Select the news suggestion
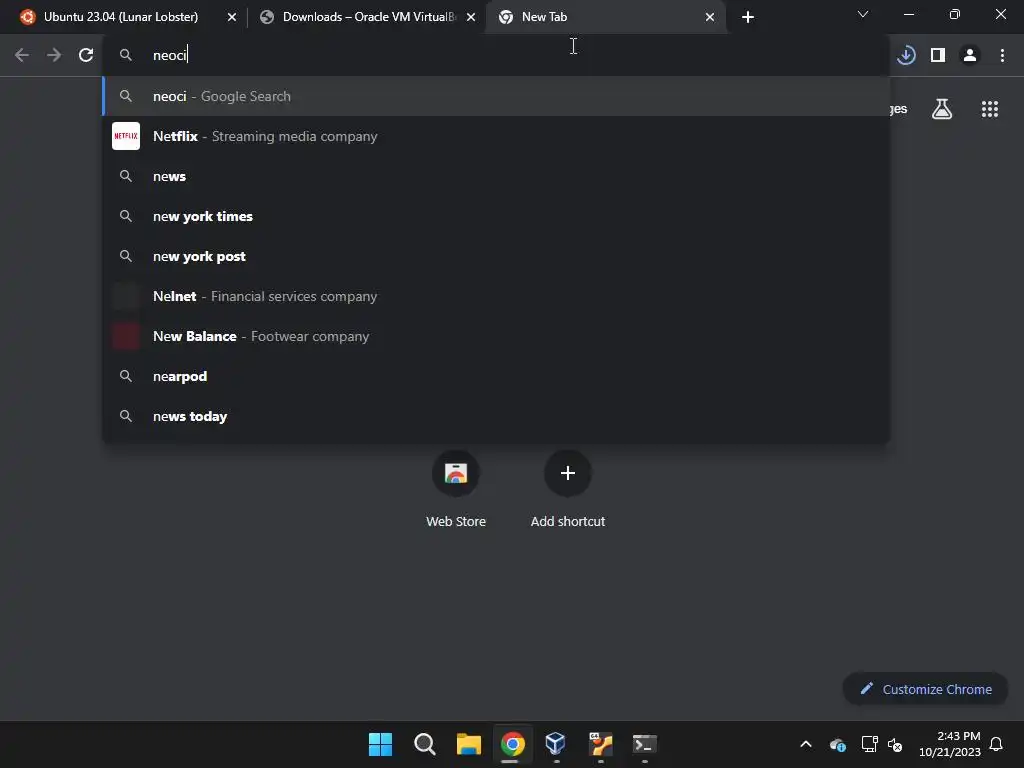1024x768 pixels. [x=496, y=176]
